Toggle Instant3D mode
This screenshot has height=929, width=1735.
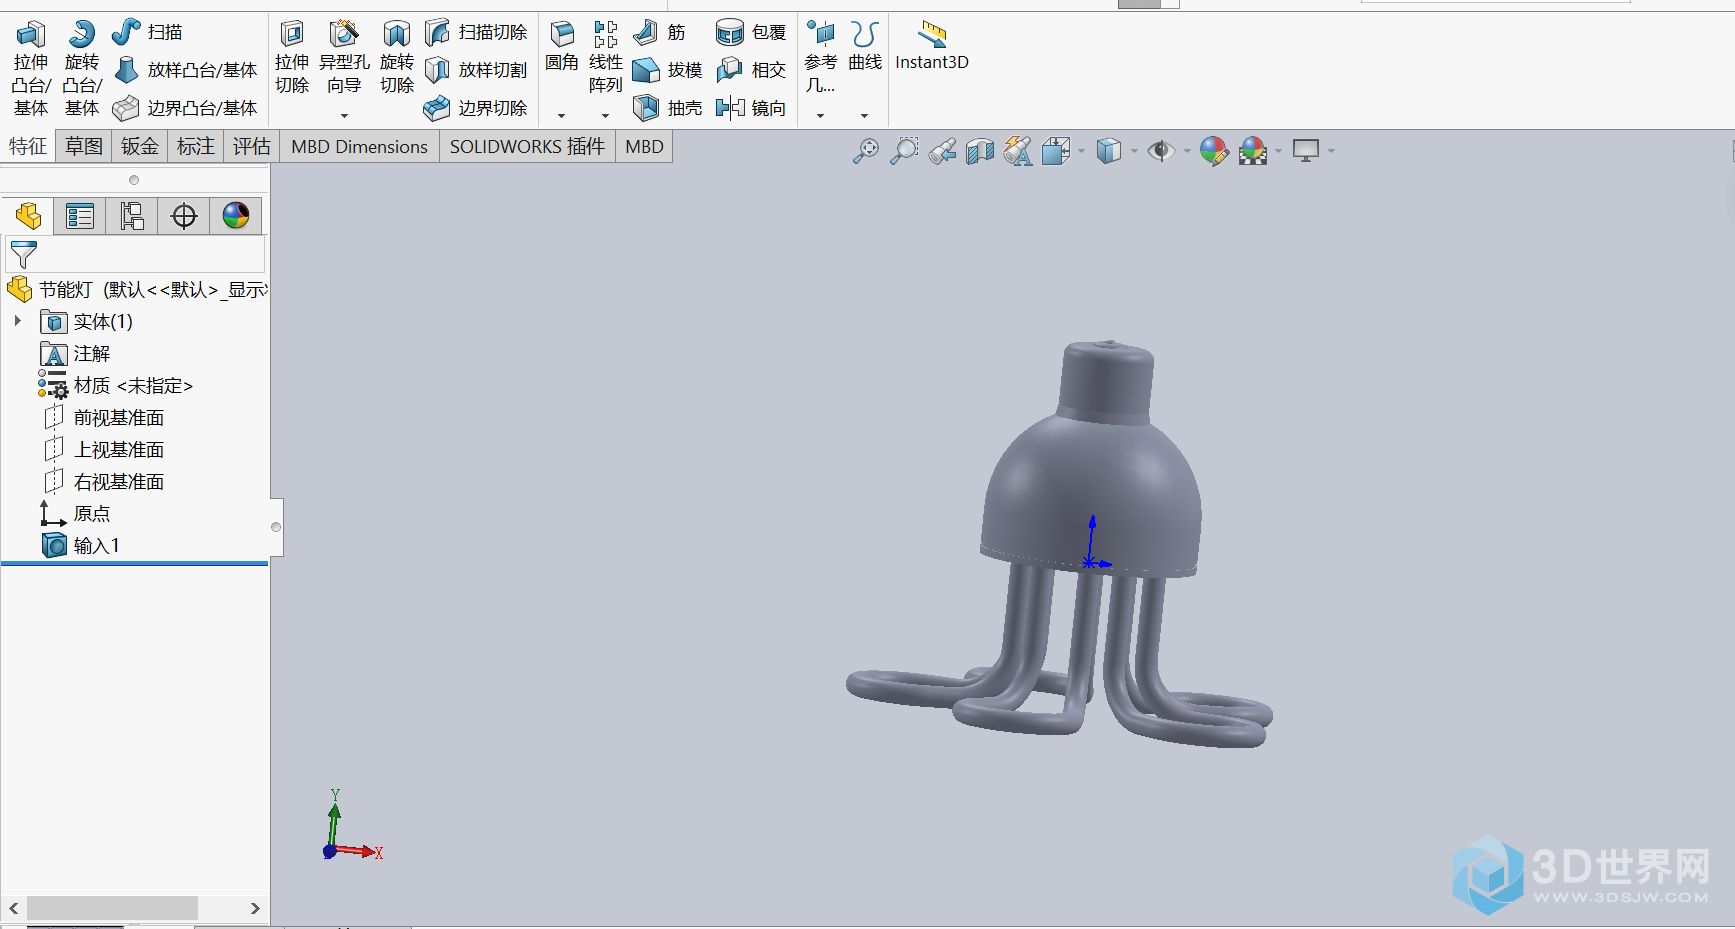(x=932, y=47)
